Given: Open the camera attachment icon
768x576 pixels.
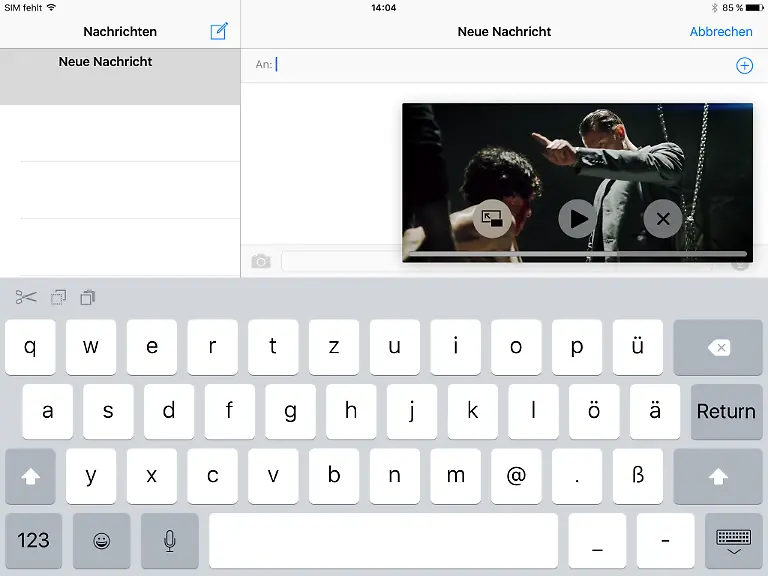Looking at the screenshot, I should tap(261, 261).
